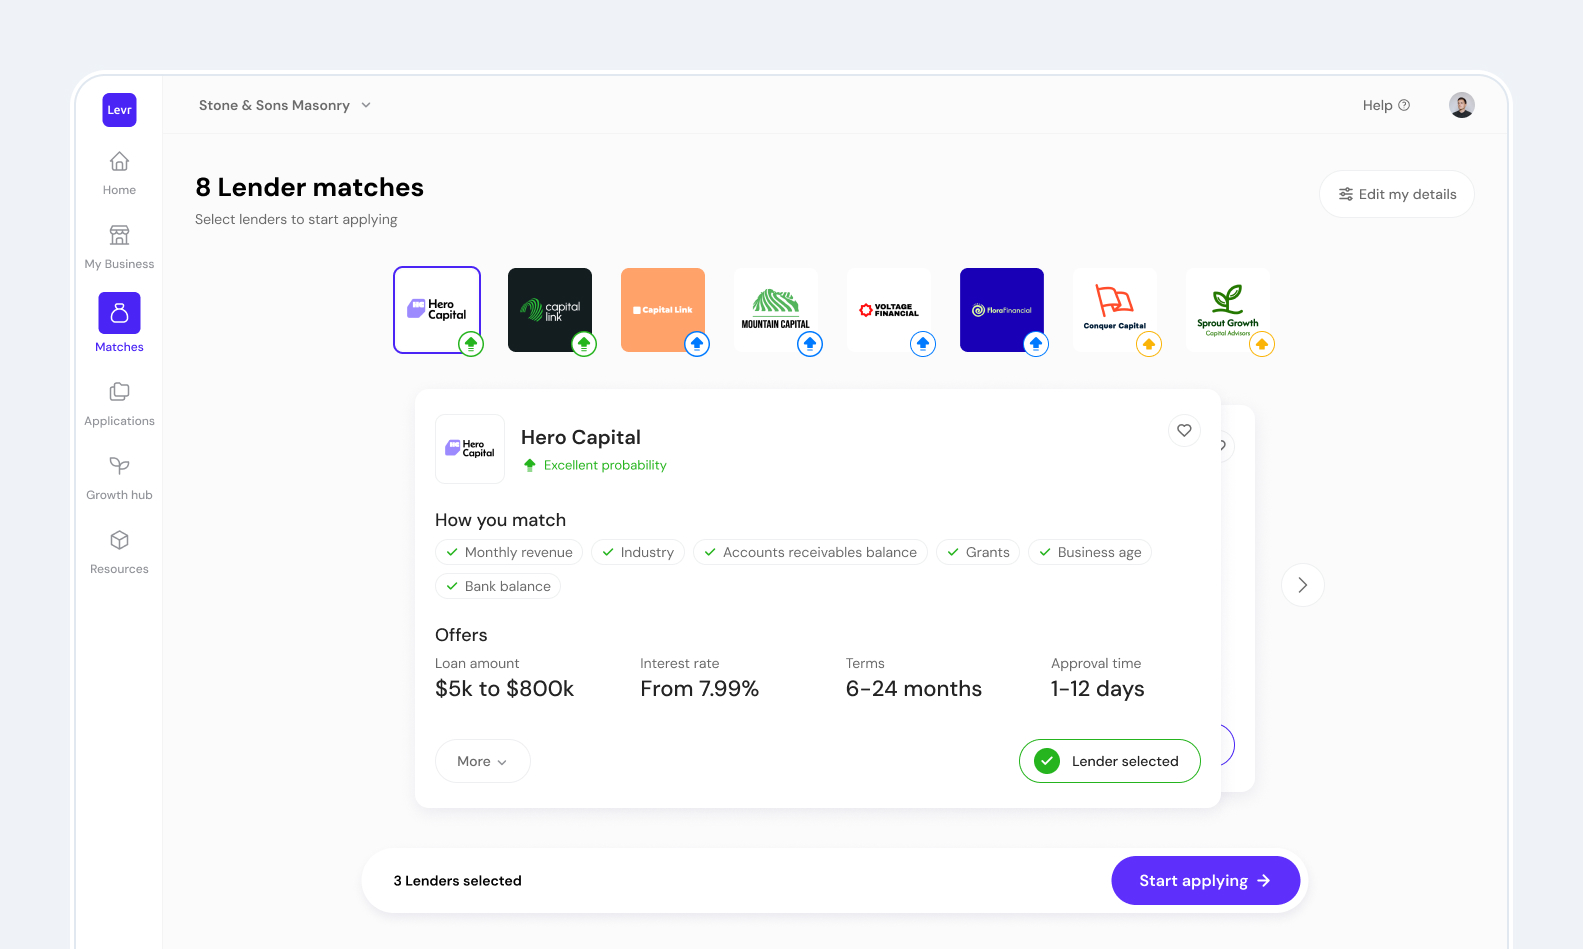1583x949 pixels.
Task: Click yellow arrow badge on Conquer Capital thumbnail
Action: tap(1149, 344)
